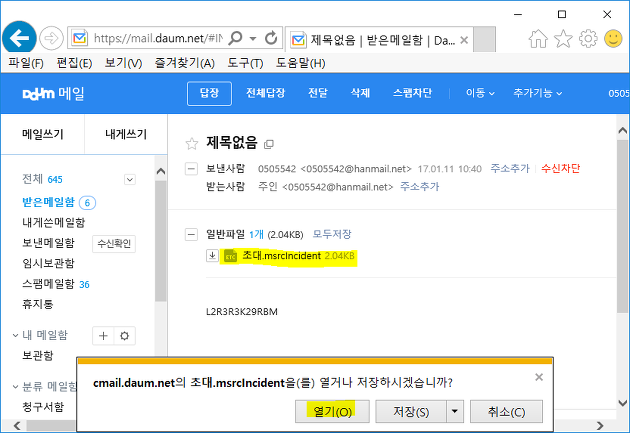Open a new blank tab

click(484, 39)
